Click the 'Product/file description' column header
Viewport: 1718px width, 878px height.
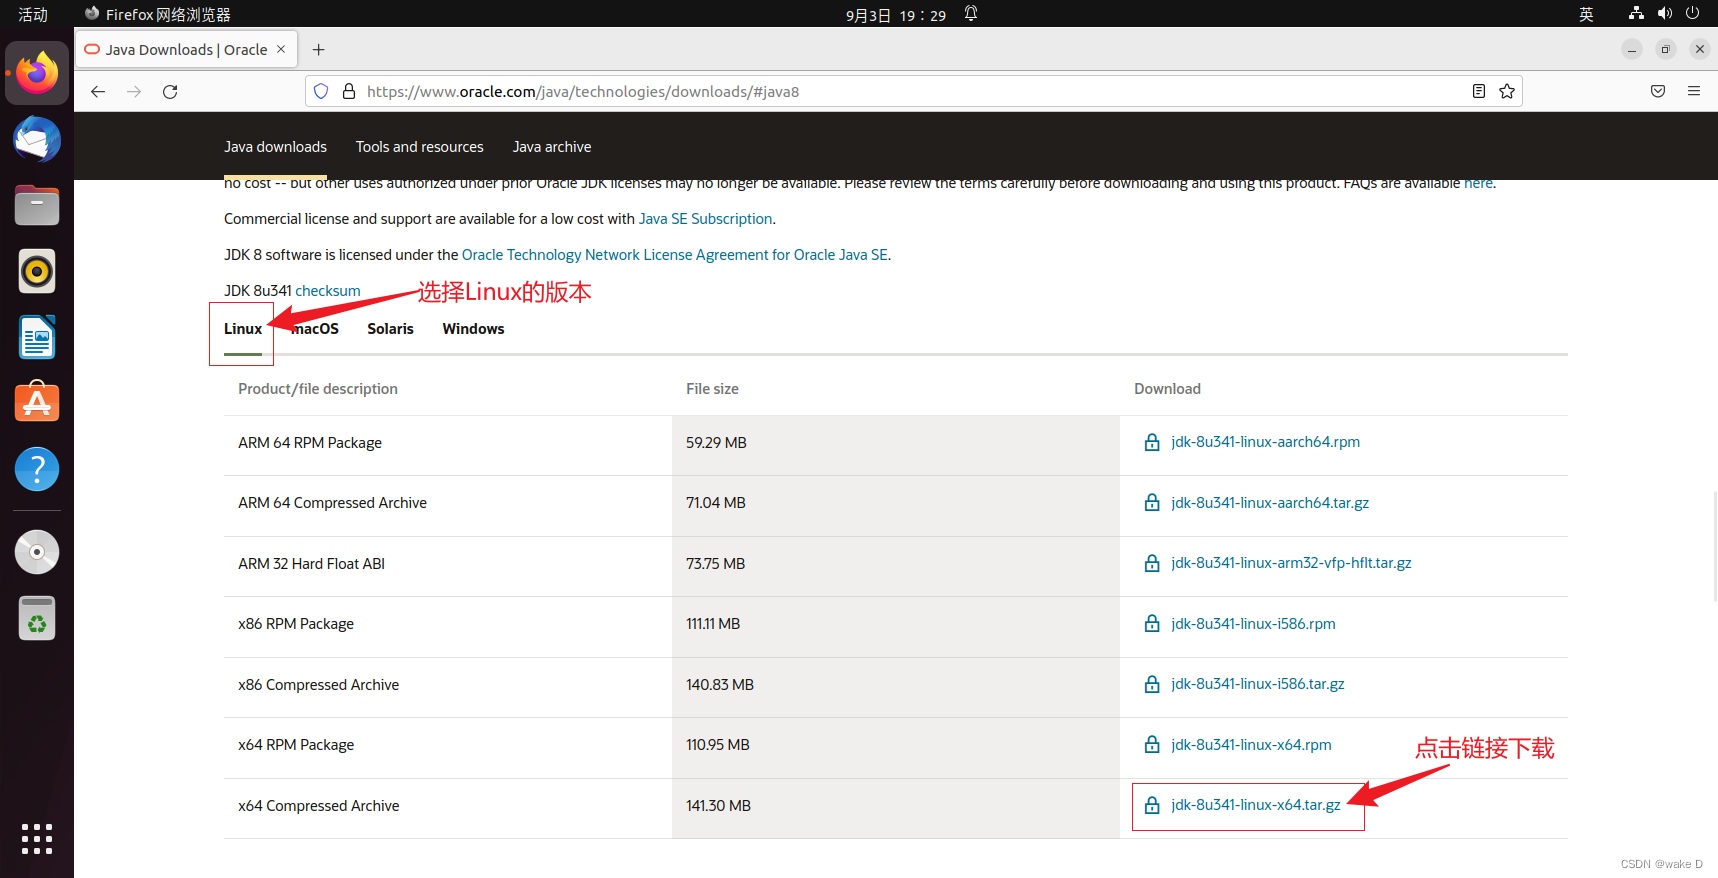(x=318, y=389)
